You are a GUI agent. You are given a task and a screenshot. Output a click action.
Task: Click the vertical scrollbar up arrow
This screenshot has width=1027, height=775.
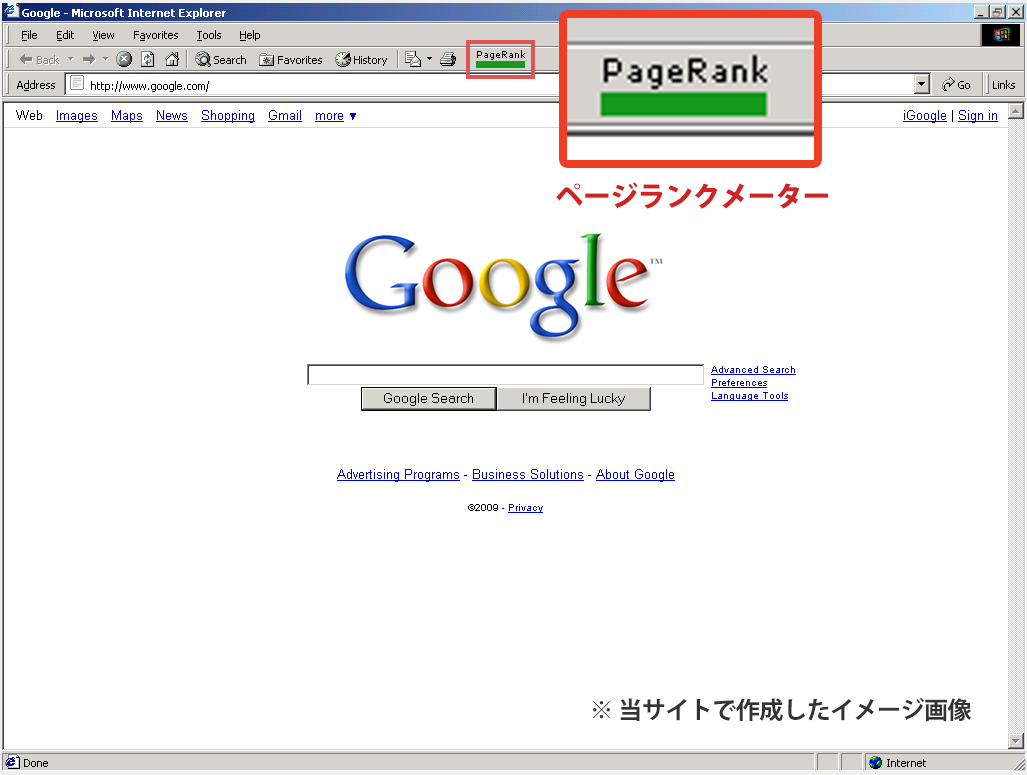pyautogui.click(x=1016, y=111)
